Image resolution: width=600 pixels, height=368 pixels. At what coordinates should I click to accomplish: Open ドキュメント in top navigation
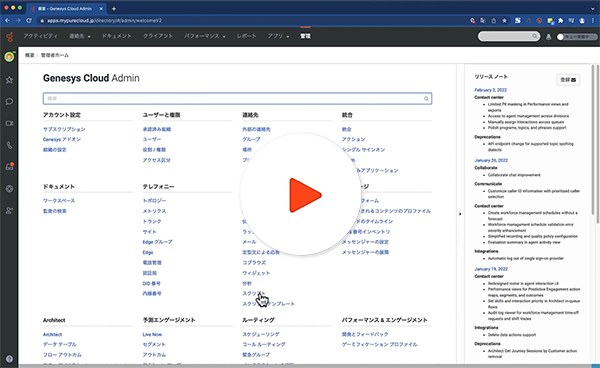pyautogui.click(x=116, y=36)
